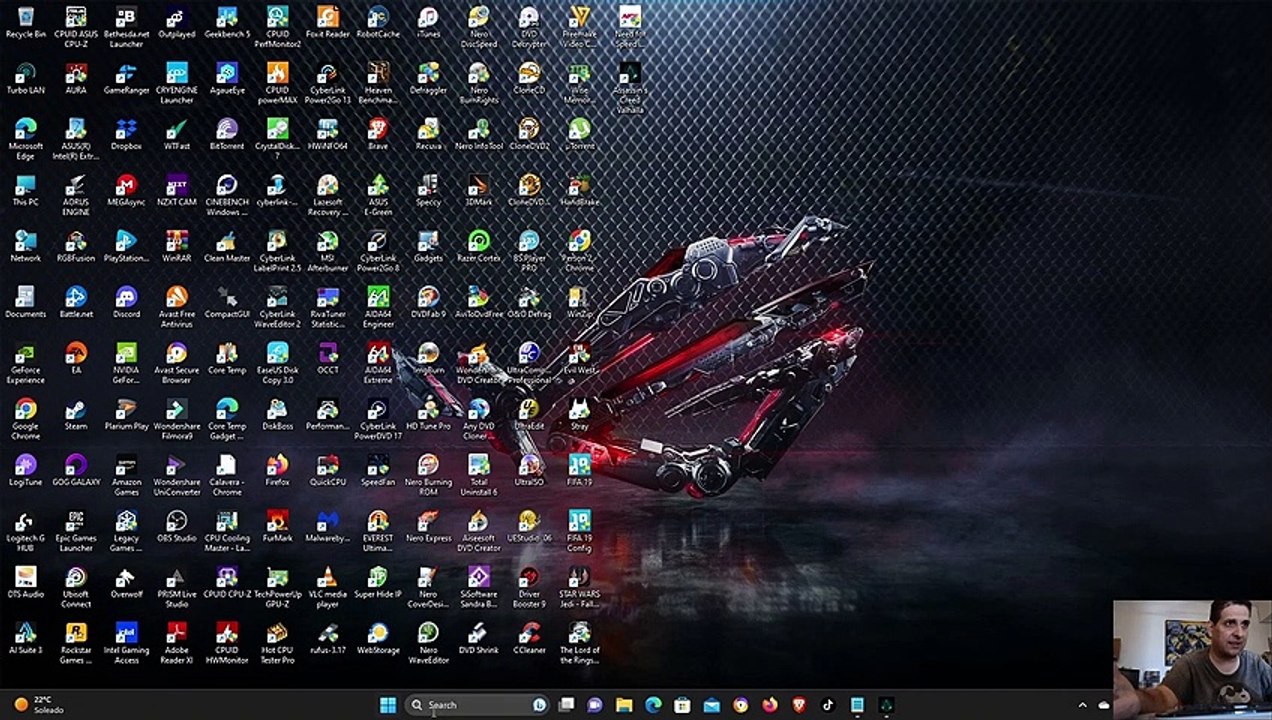Click the taskbar Search box

477,705
